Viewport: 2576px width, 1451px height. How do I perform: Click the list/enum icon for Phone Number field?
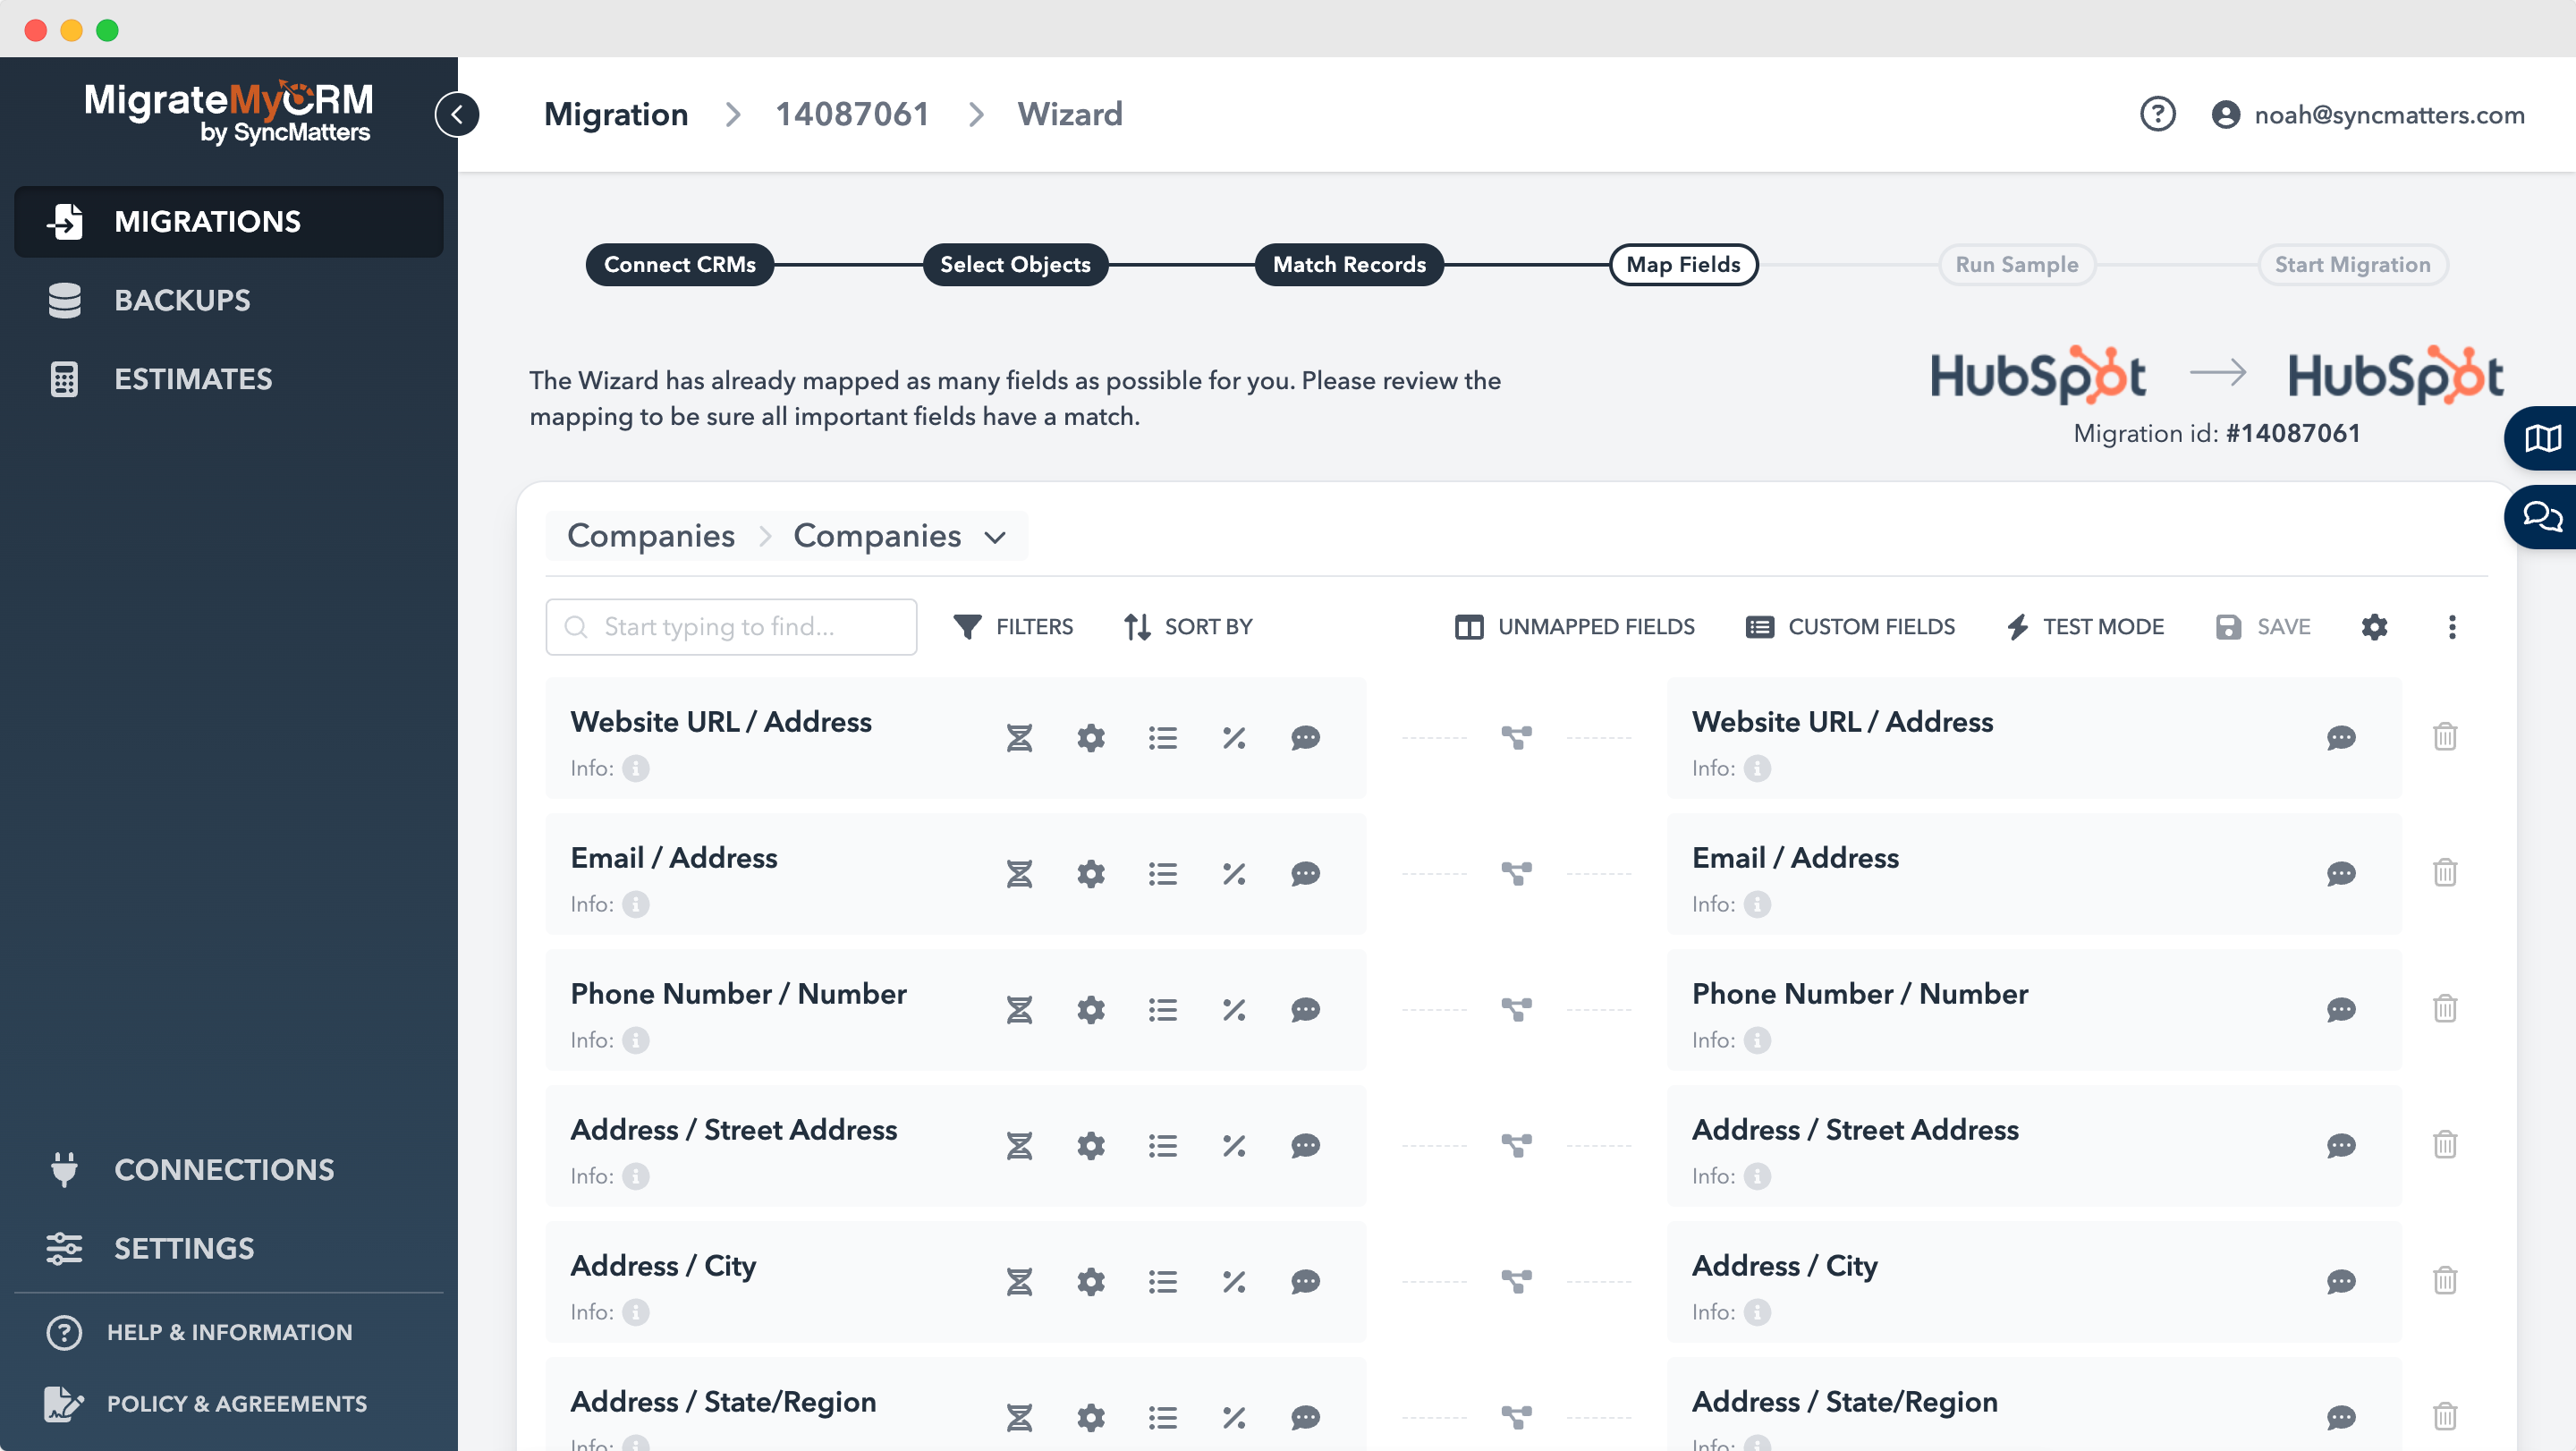[1163, 1008]
